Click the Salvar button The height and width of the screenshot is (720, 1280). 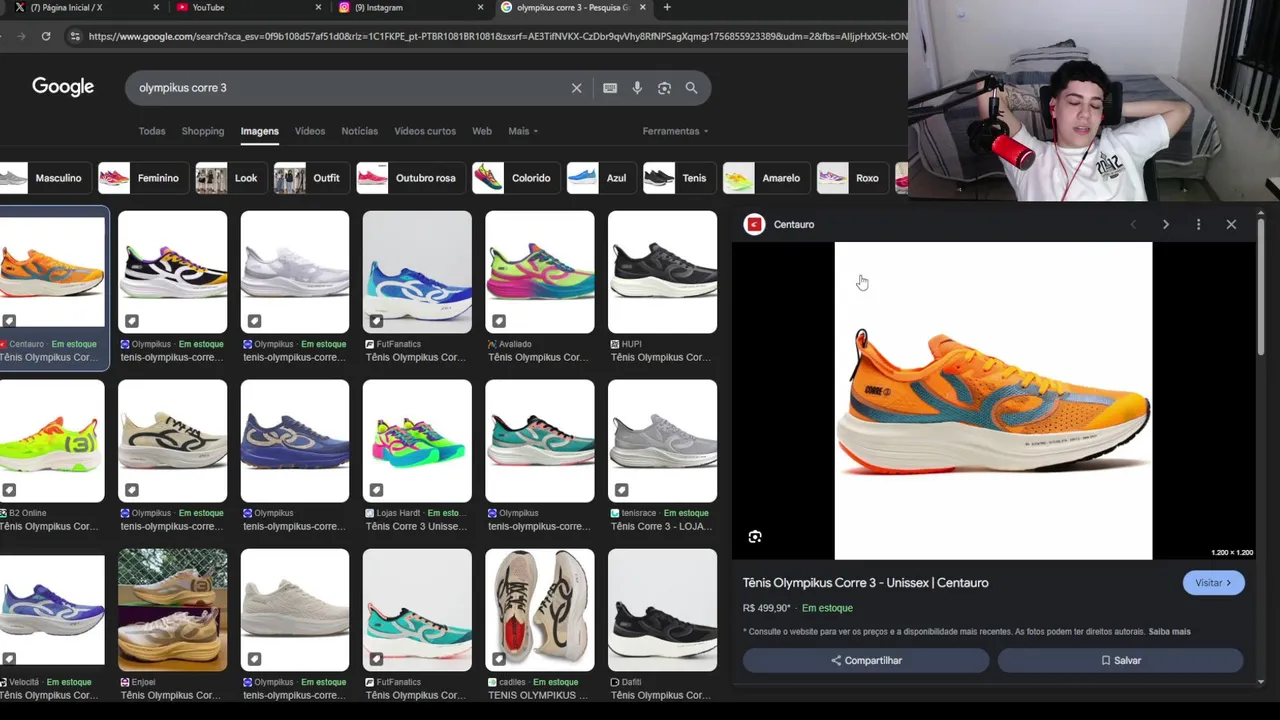coord(1120,660)
